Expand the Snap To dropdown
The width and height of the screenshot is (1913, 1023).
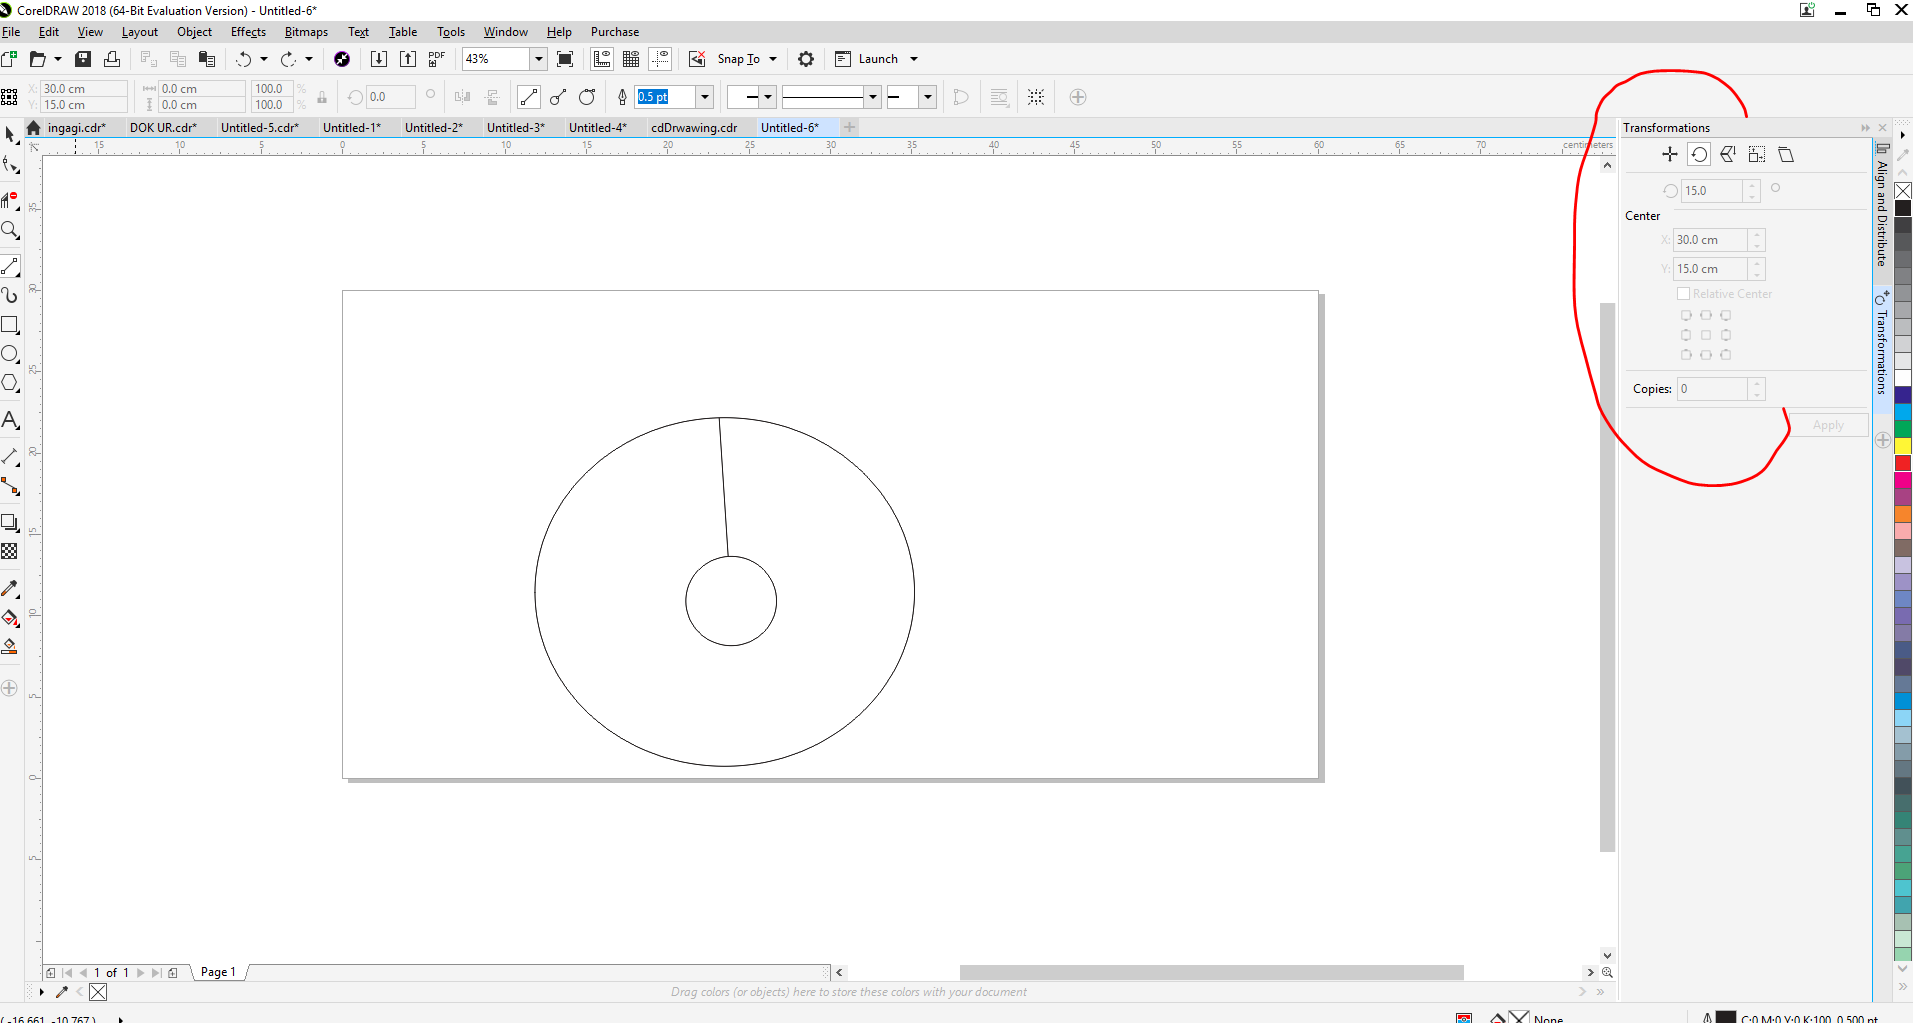pyautogui.click(x=773, y=59)
